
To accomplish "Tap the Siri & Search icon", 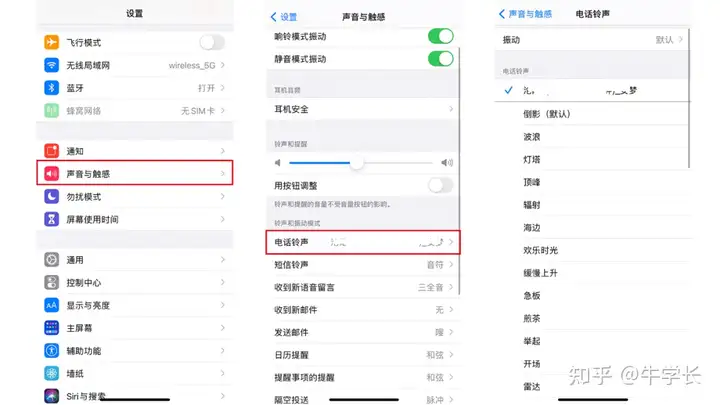I will click(x=51, y=395).
